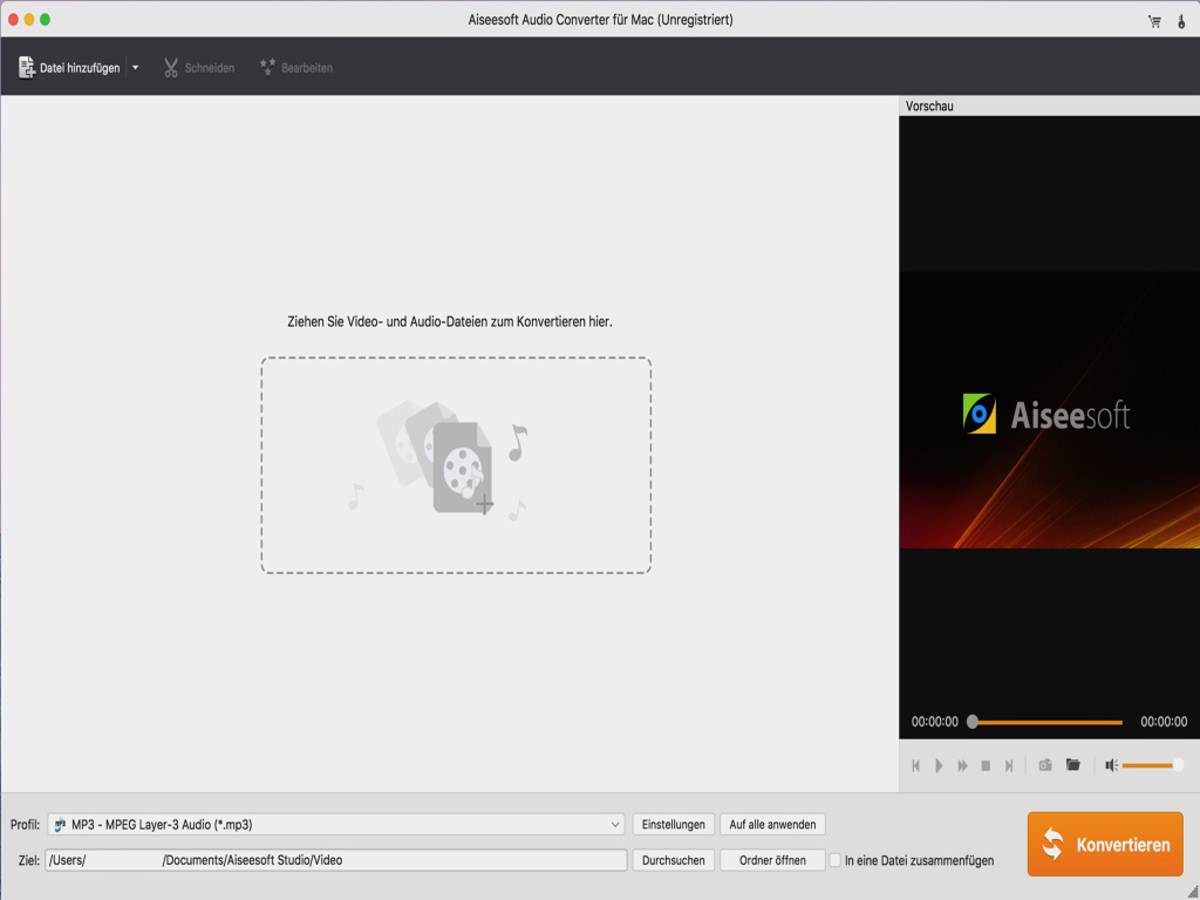Screen dimensions: 1200x900
Task: Stop the preview playback
Action: 984,765
